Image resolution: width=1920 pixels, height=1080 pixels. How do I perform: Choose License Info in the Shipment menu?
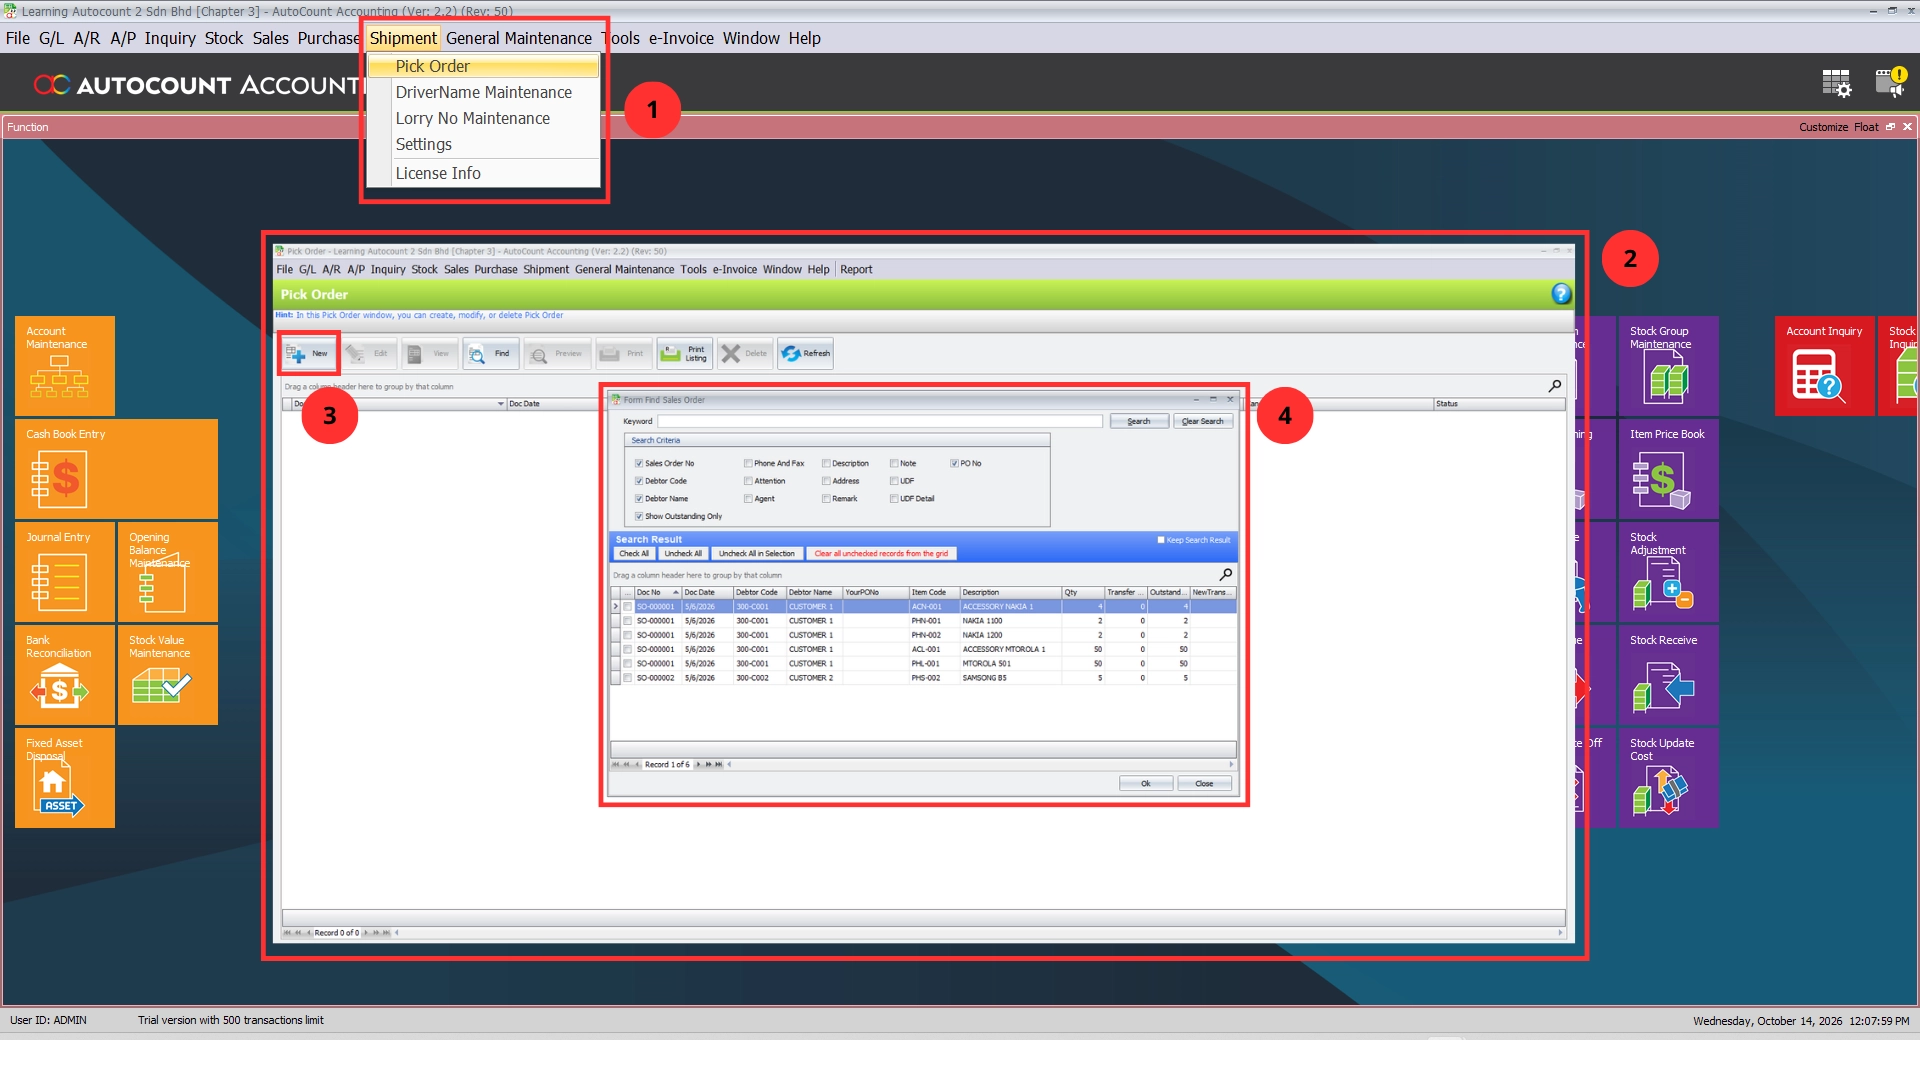point(484,173)
